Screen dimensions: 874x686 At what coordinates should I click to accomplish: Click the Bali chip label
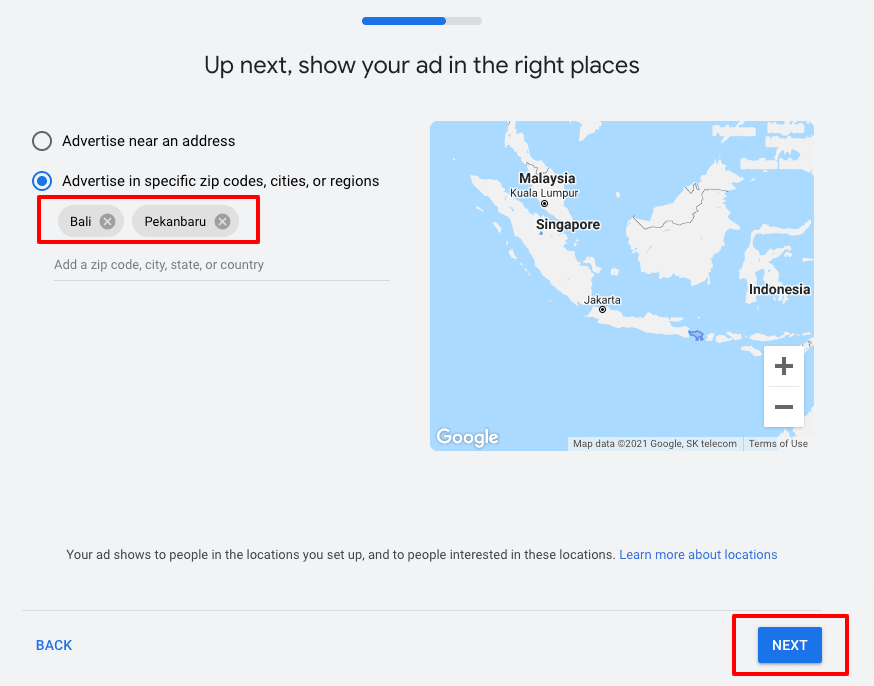[x=81, y=221]
